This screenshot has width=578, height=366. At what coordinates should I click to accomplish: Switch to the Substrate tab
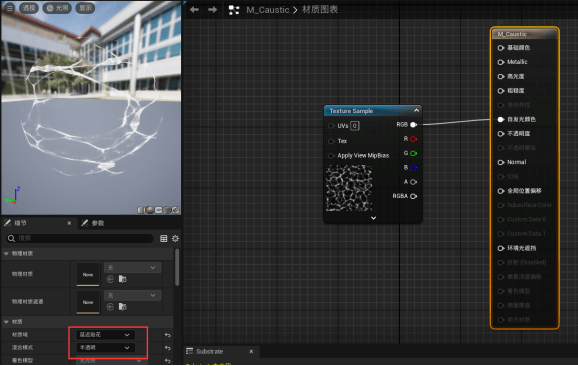(x=209, y=352)
